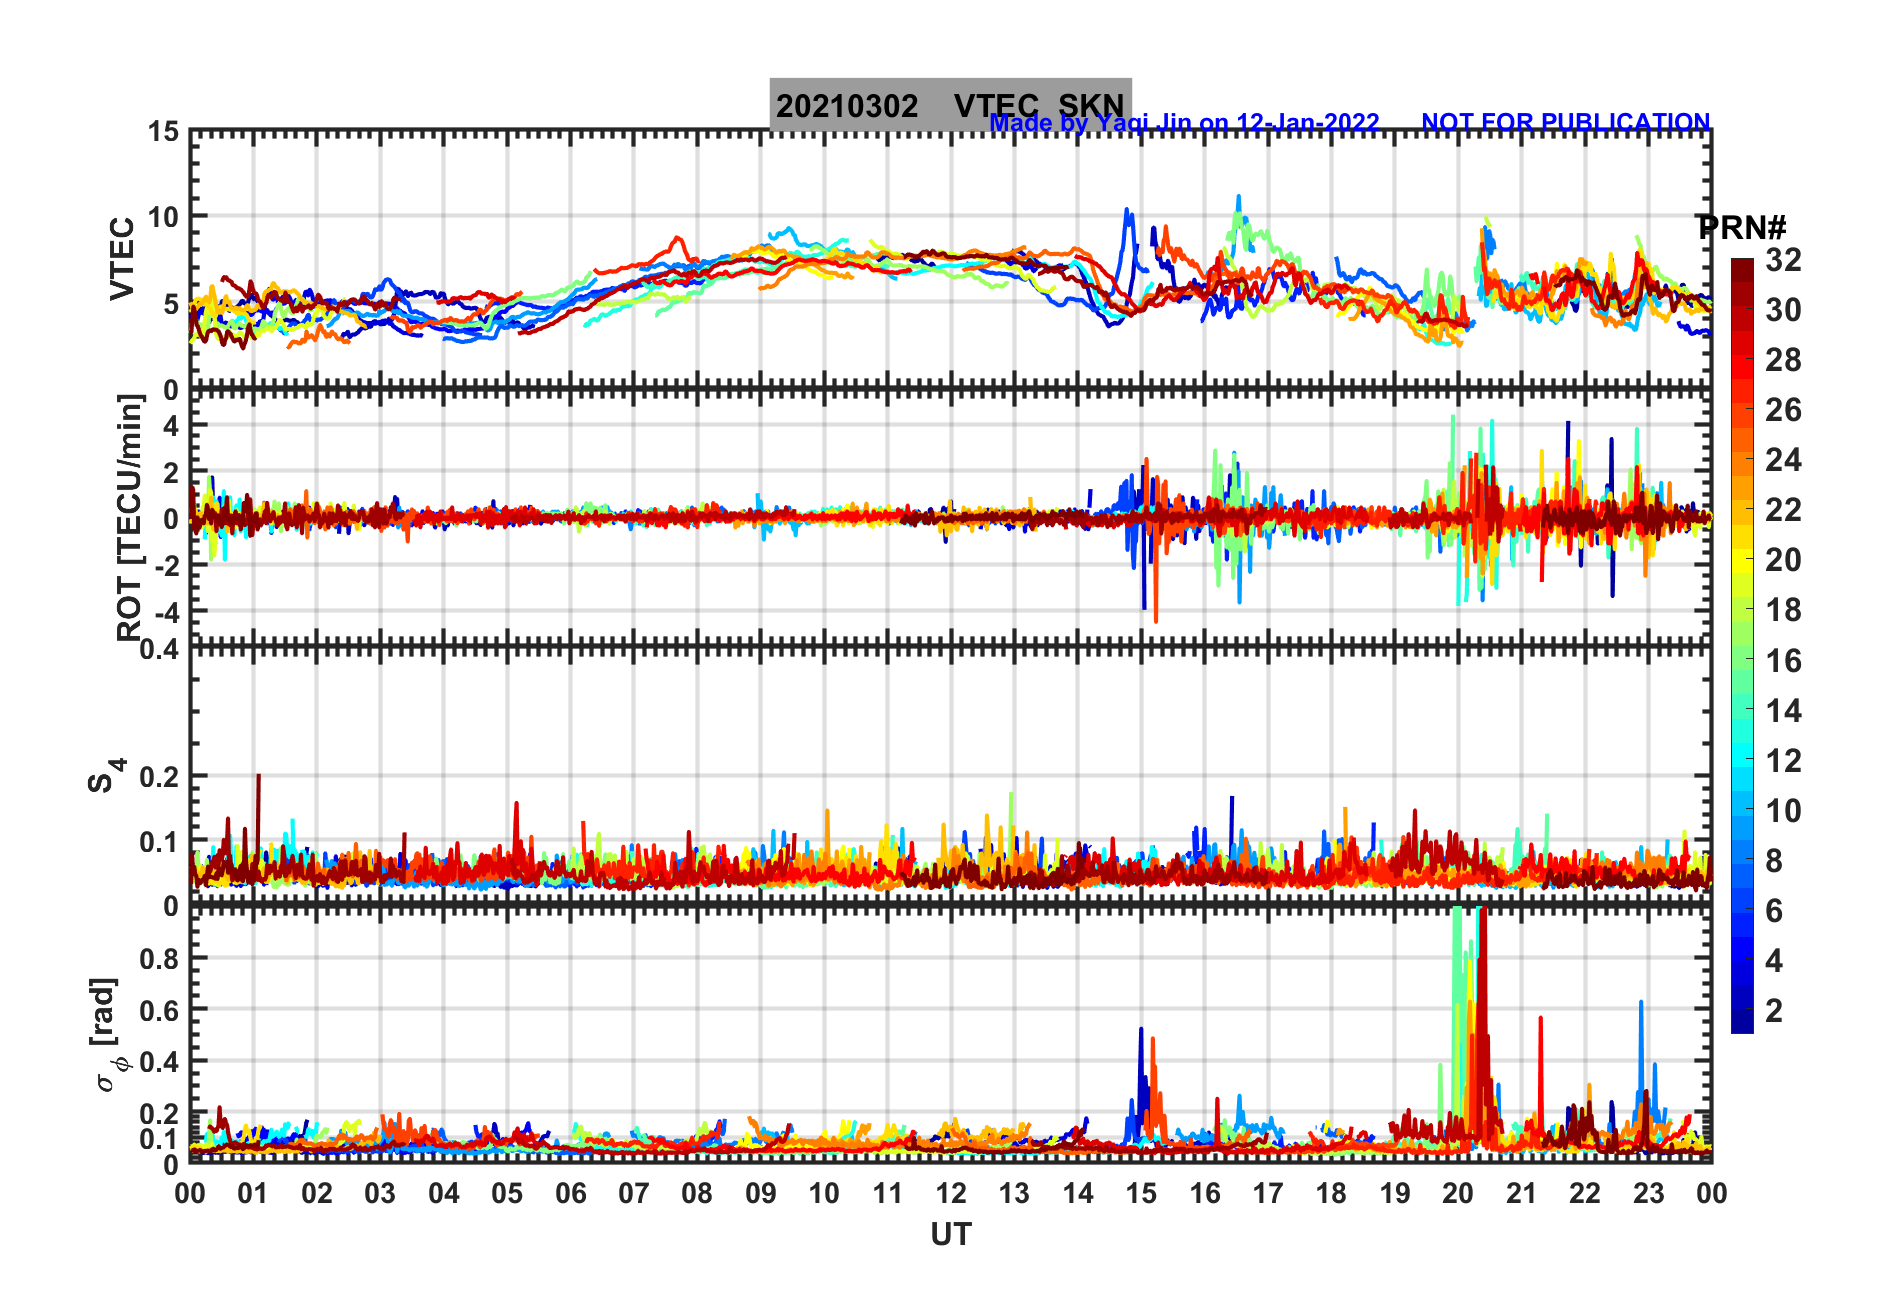The image size is (1902, 1292).
Task: Click inside the VTEC plot panel
Action: coord(951,260)
